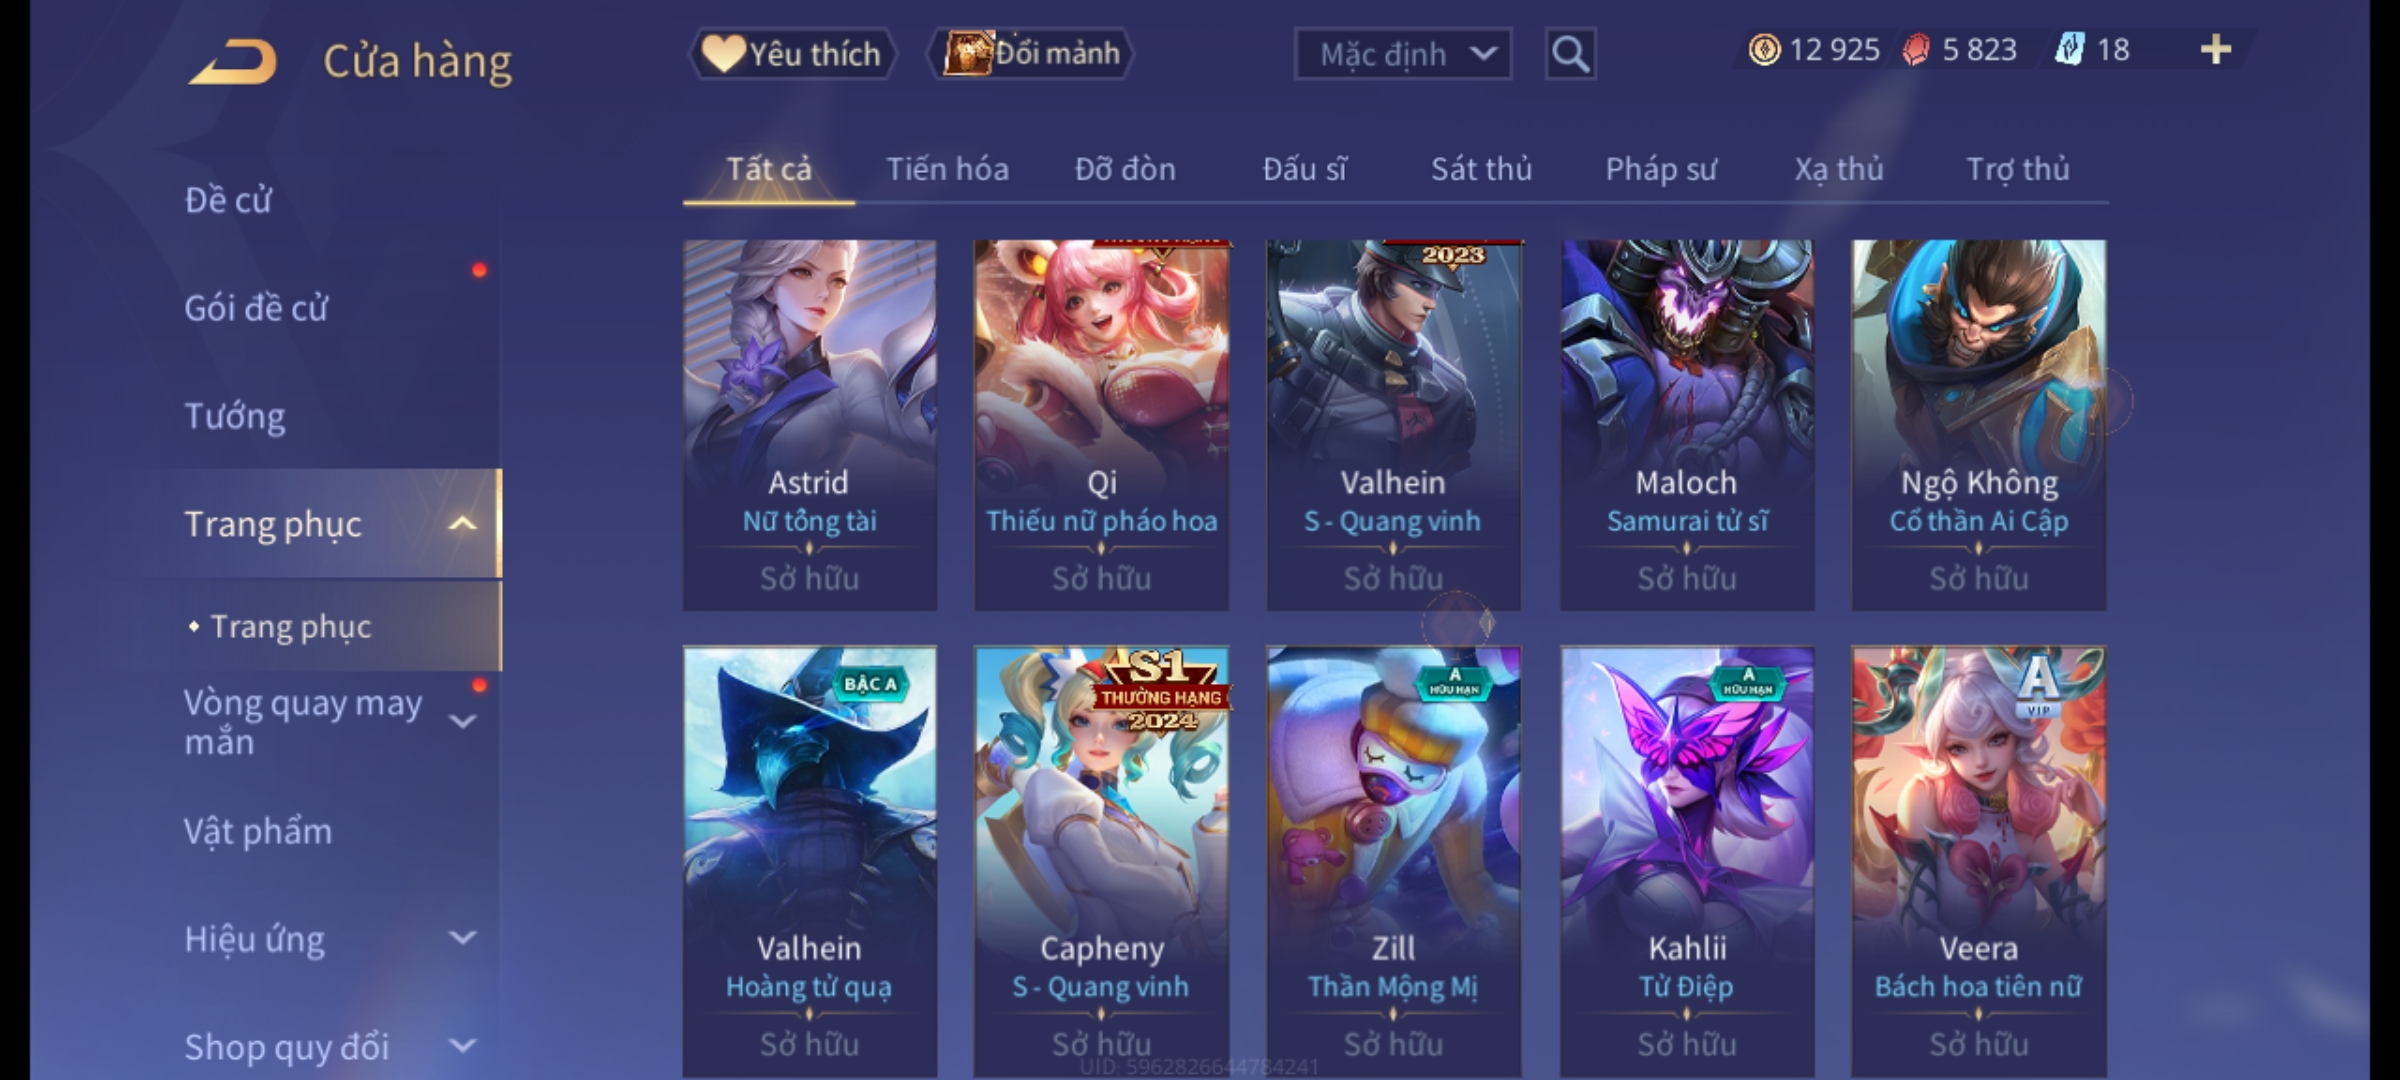The width and height of the screenshot is (2400, 1080).
Task: Click the blue voucher currency icon
Action: point(2068,50)
